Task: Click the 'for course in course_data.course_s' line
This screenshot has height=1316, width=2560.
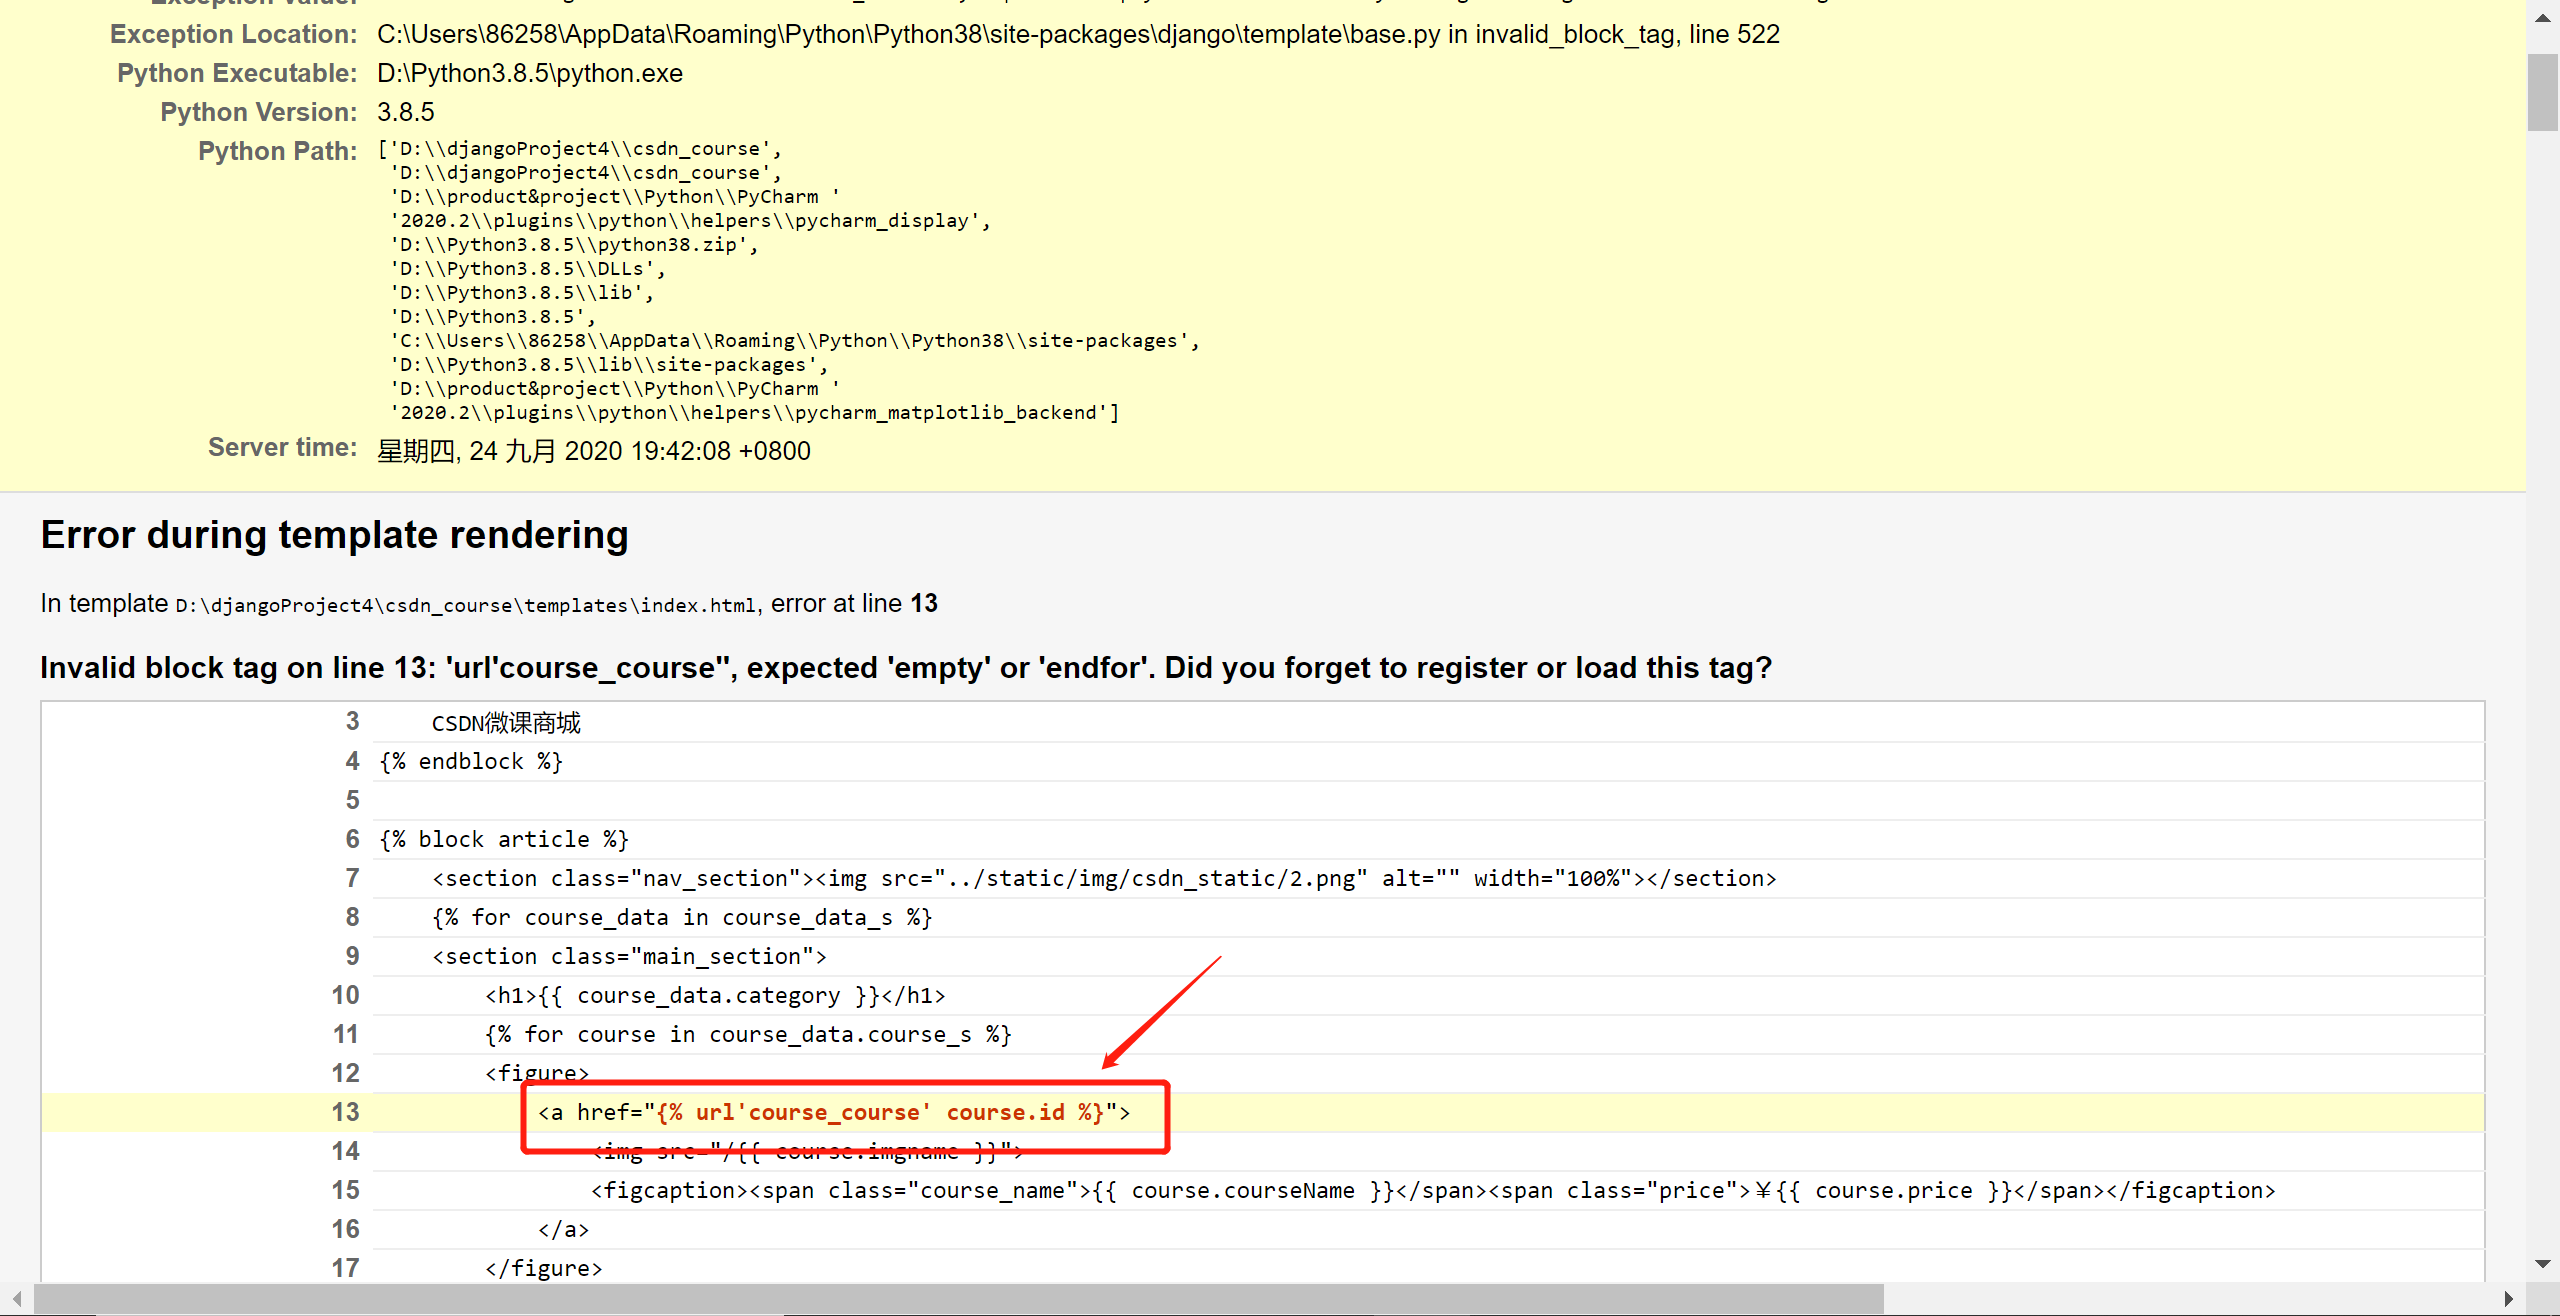Action: 748,1034
